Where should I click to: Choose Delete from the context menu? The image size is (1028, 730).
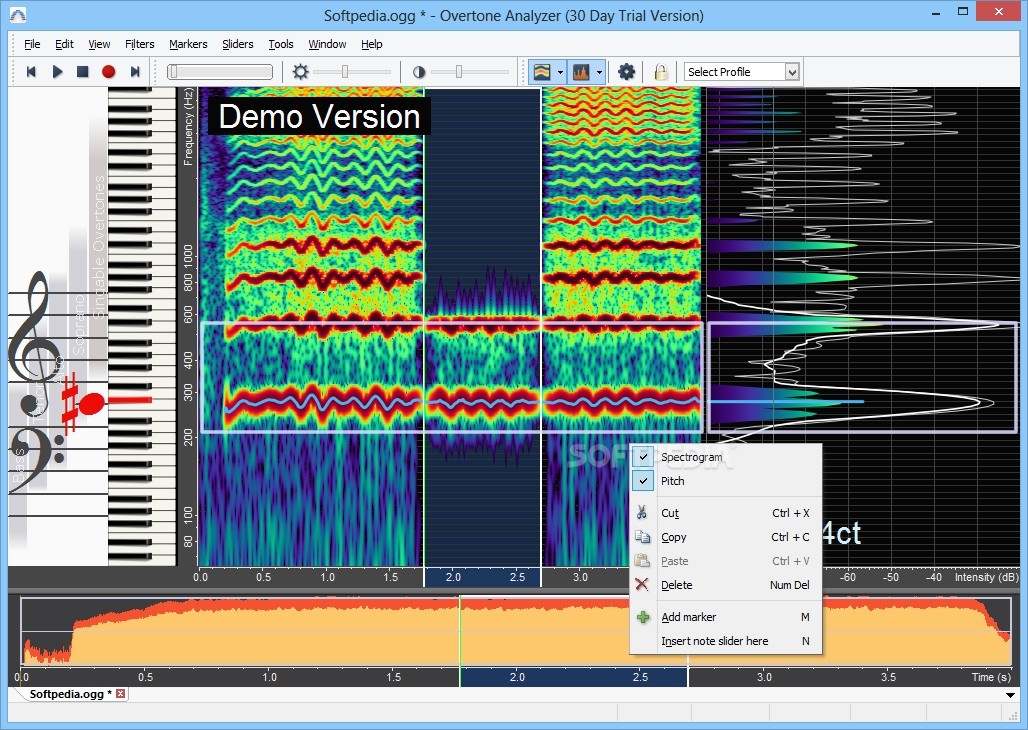click(x=726, y=584)
